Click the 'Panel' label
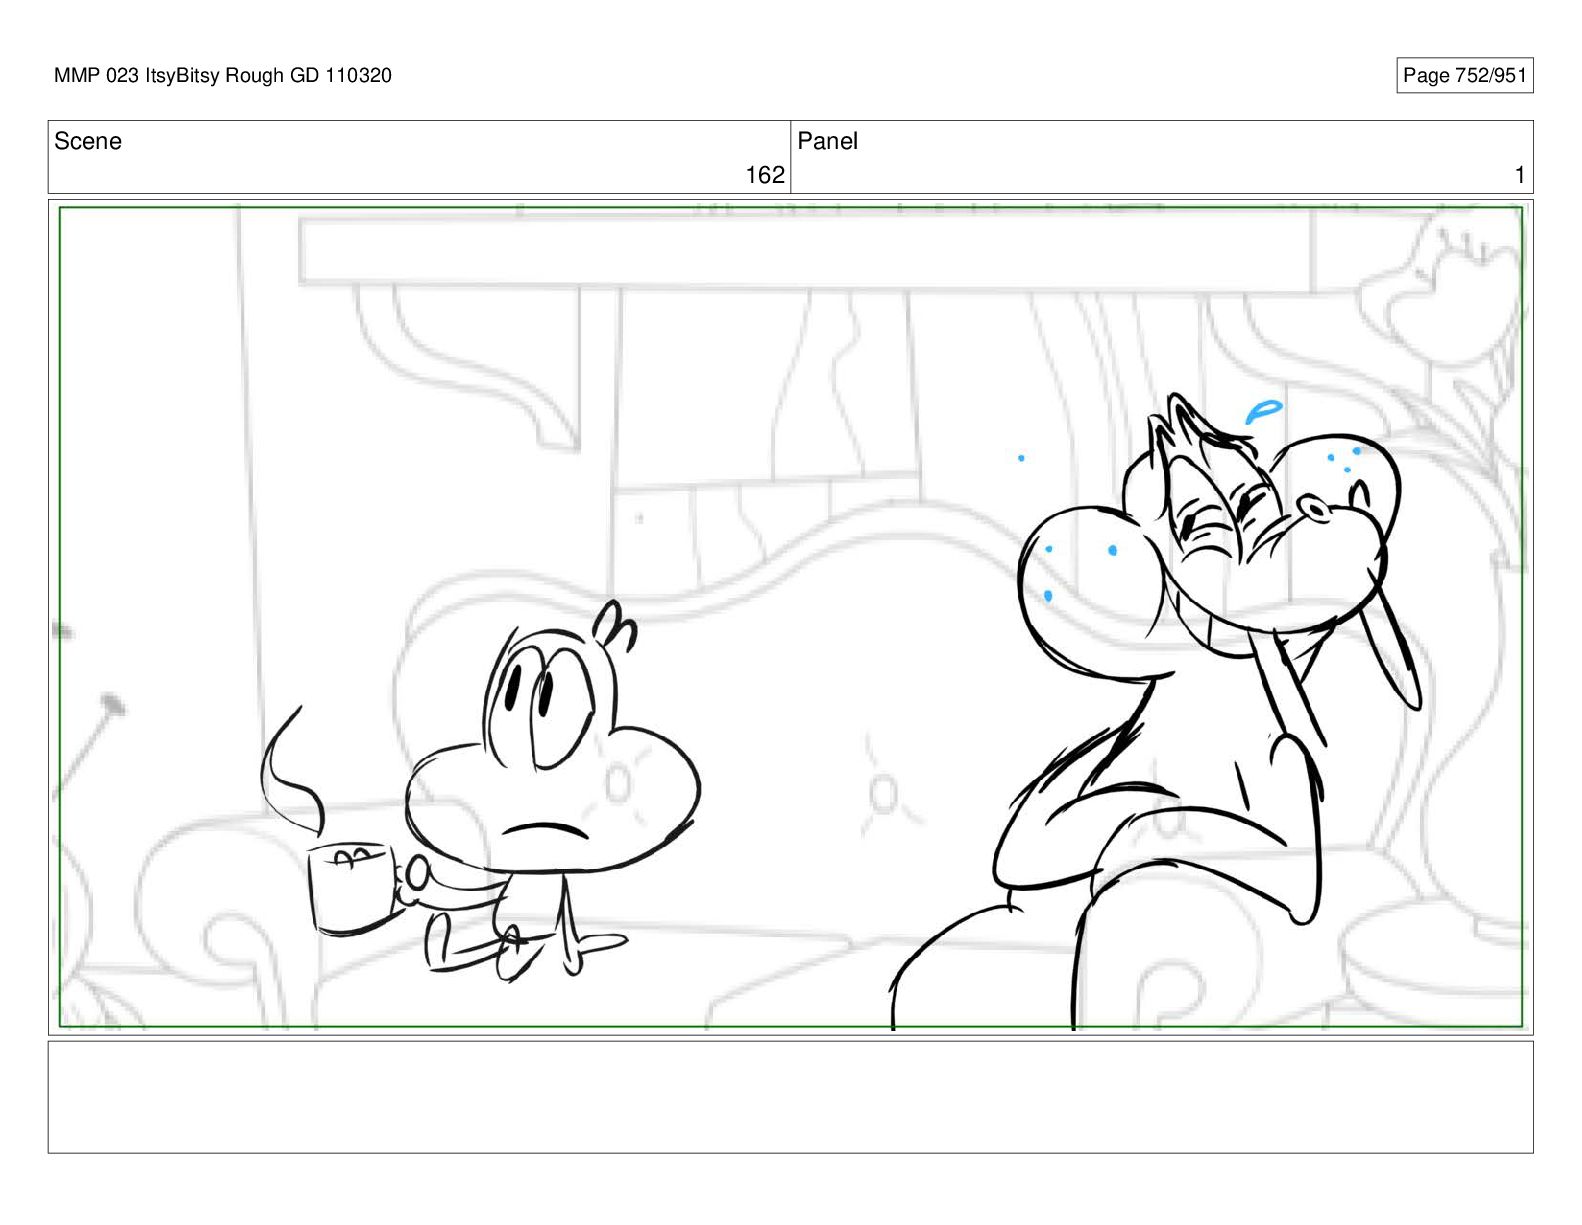Screen dimensions: 1582x1225 [827, 141]
